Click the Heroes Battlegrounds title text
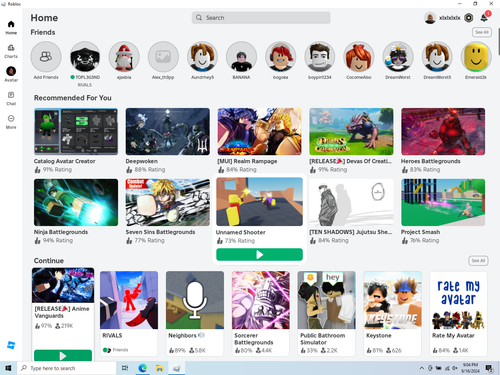 pyautogui.click(x=430, y=161)
